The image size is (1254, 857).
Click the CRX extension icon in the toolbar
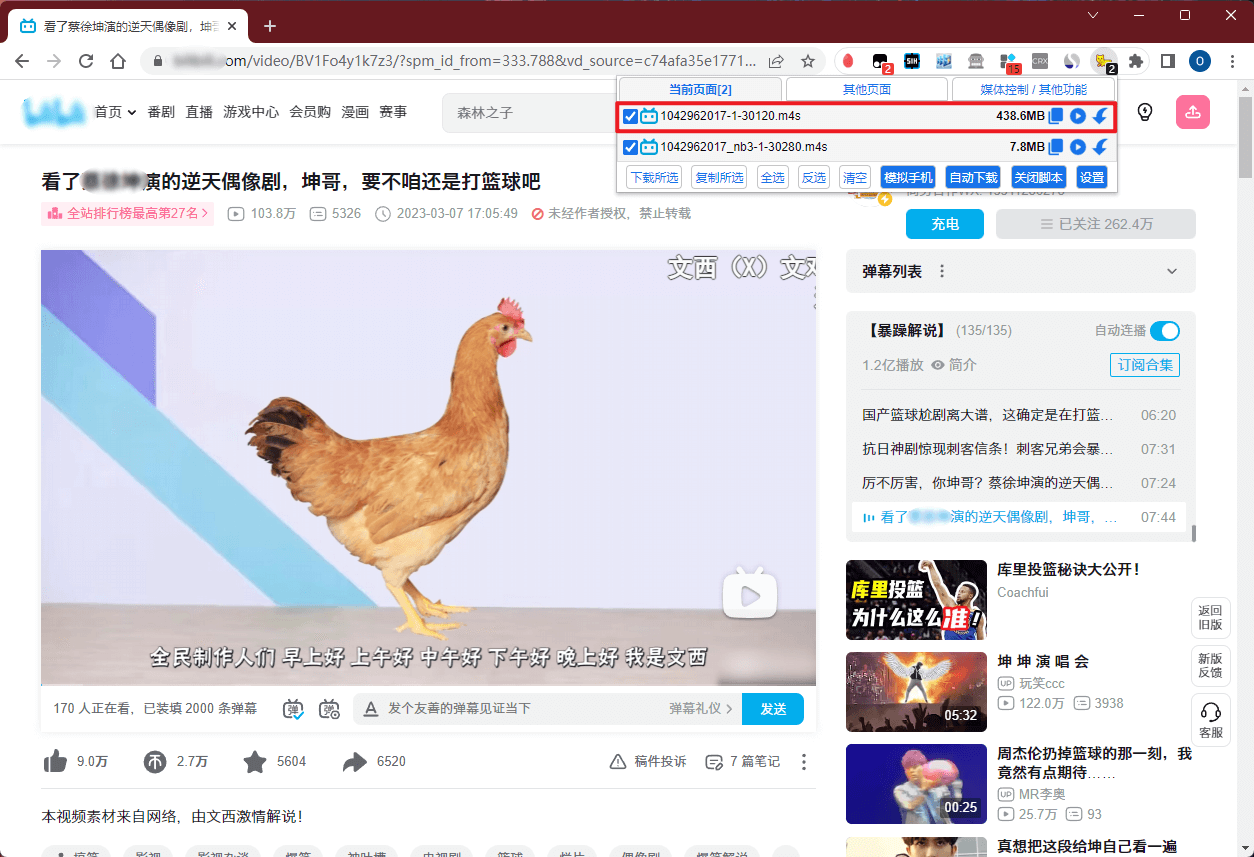(x=1040, y=61)
